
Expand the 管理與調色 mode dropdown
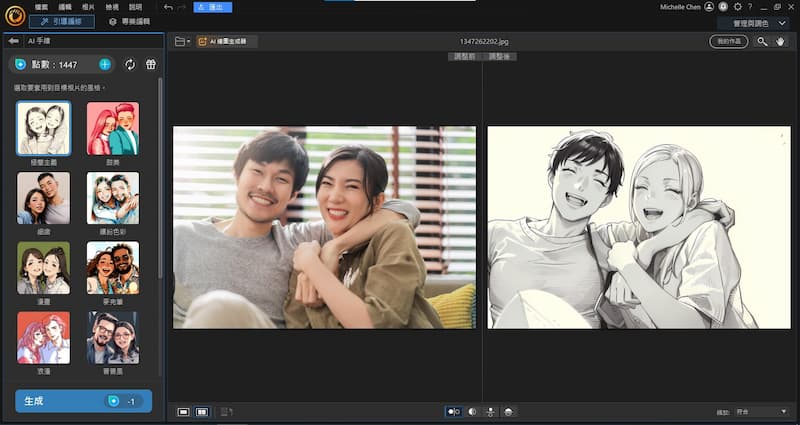tap(756, 22)
